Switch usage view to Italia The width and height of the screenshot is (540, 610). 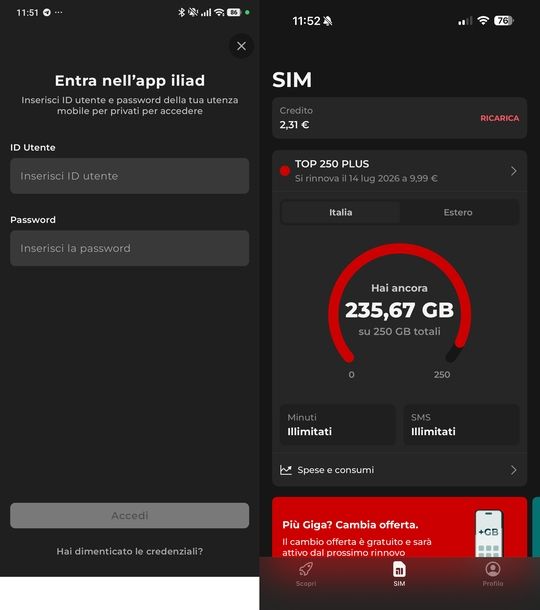pyautogui.click(x=340, y=212)
